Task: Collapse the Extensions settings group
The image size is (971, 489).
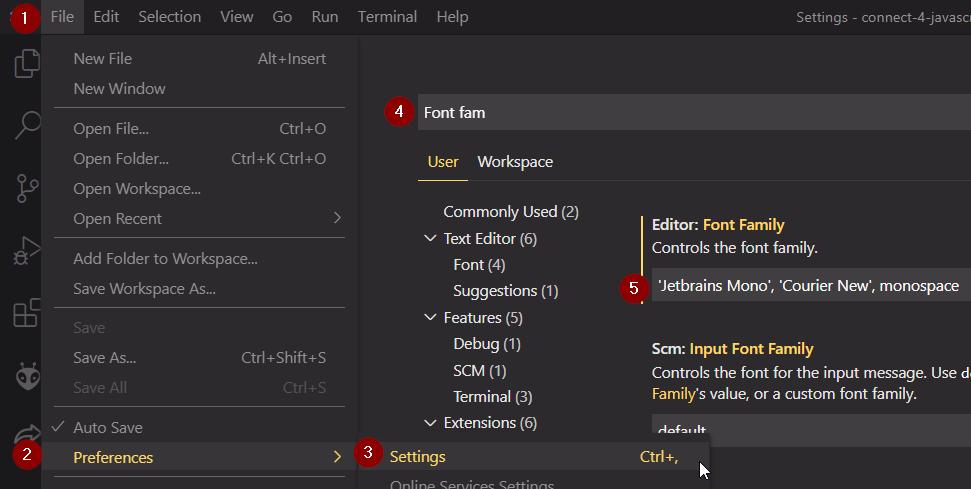Action: point(430,423)
